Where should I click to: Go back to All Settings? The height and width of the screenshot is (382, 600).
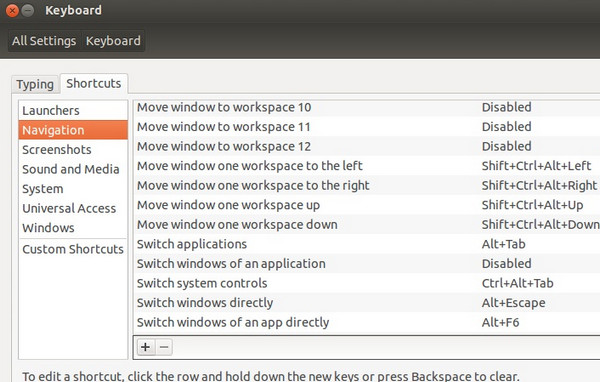point(44,41)
